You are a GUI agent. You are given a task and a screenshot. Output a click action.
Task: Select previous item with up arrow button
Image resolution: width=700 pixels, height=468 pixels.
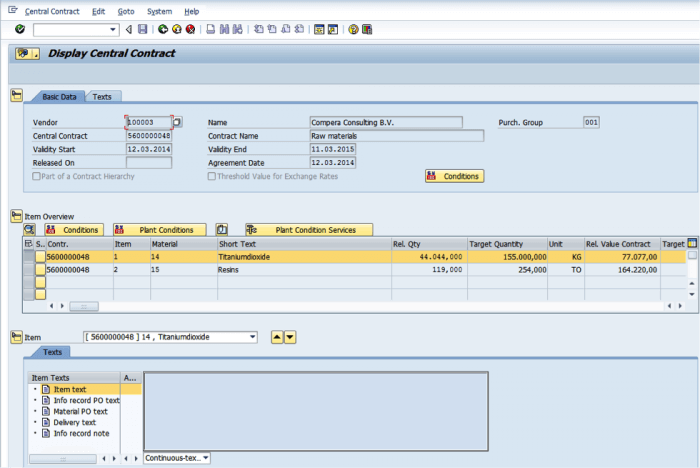point(277,337)
